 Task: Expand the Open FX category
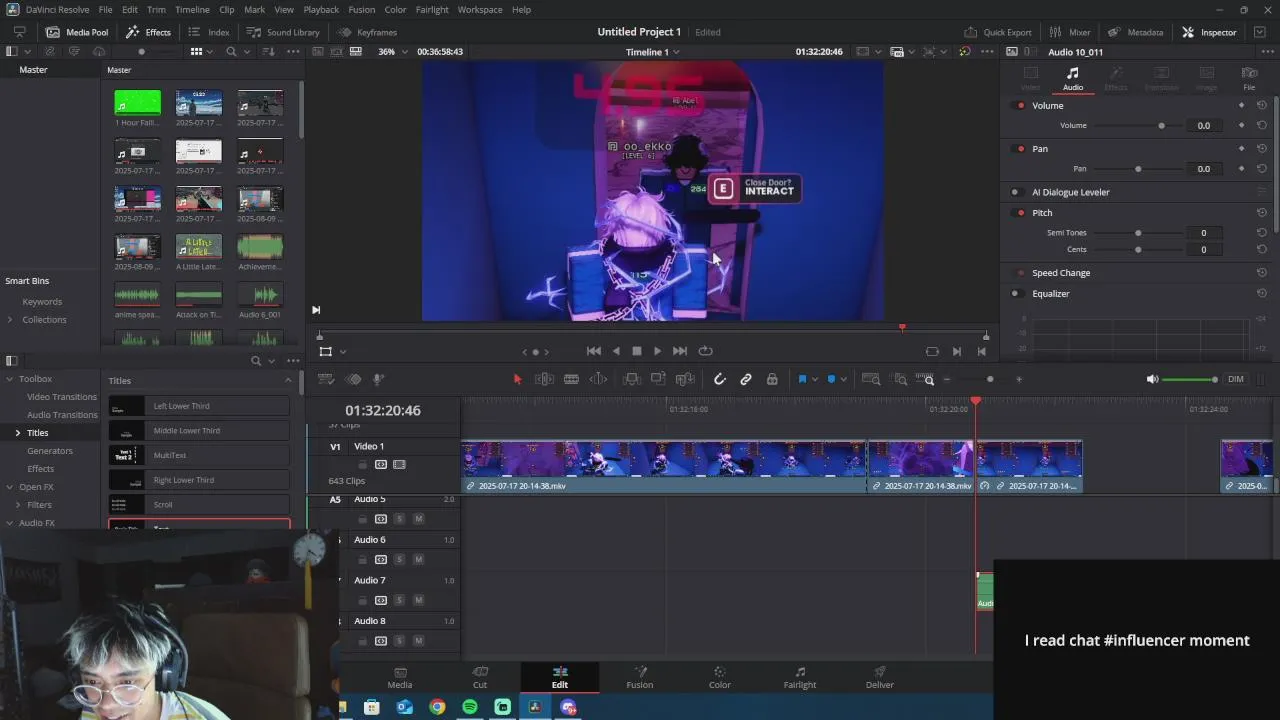click(10, 487)
